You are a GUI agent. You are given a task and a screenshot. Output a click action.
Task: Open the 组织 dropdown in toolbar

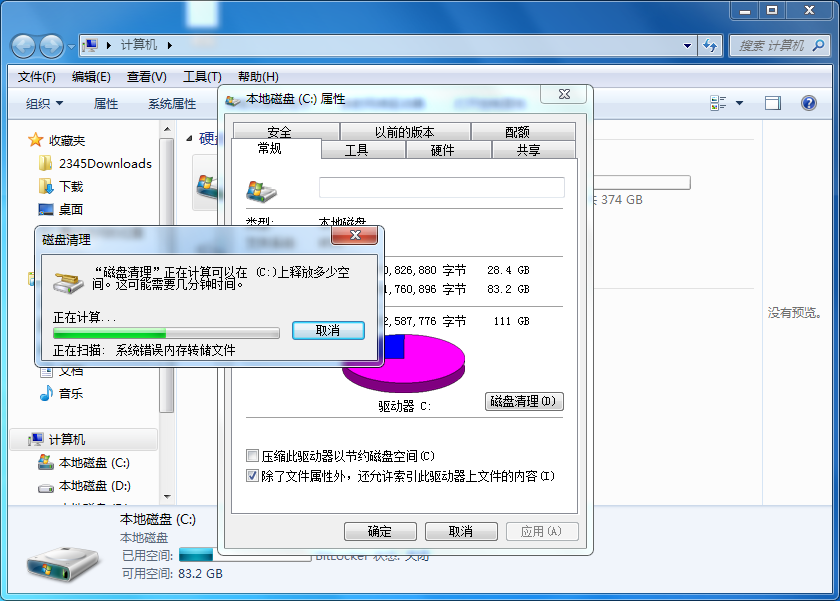[44, 103]
